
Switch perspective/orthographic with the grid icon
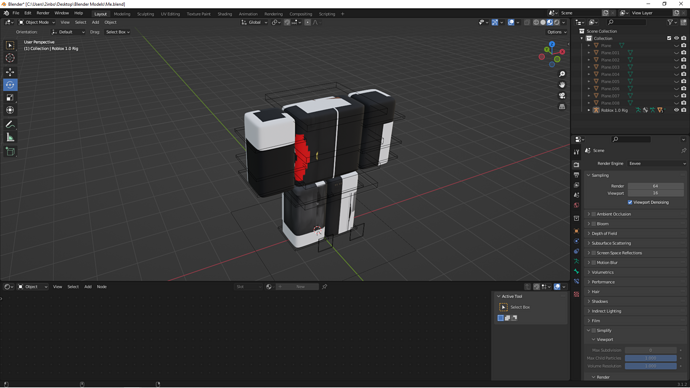[562, 106]
